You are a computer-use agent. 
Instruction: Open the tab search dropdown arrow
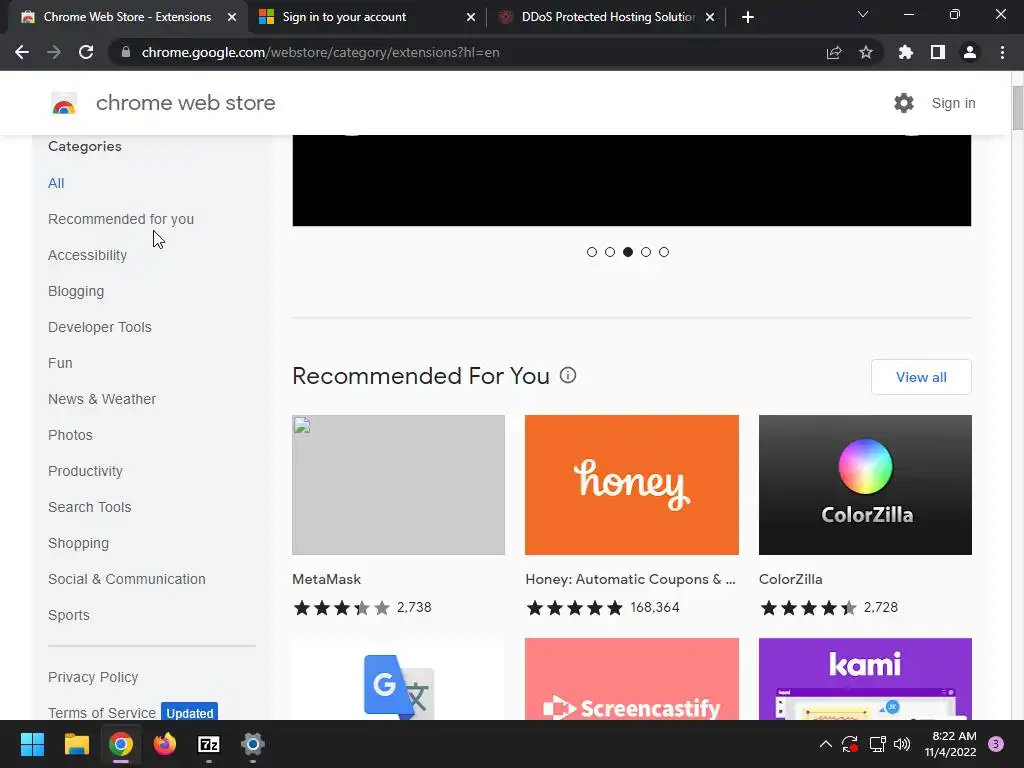862,14
